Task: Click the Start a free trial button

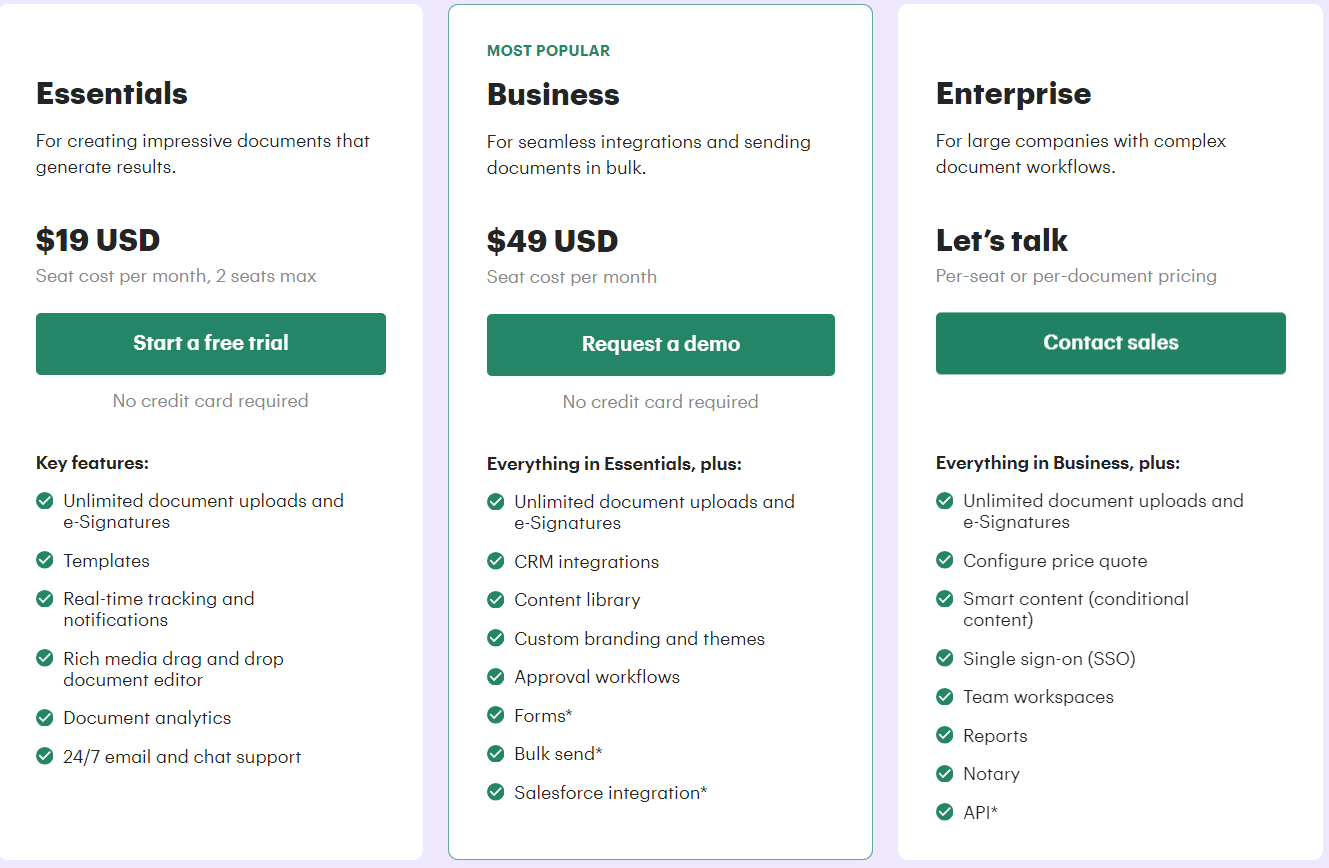Action: coord(211,344)
